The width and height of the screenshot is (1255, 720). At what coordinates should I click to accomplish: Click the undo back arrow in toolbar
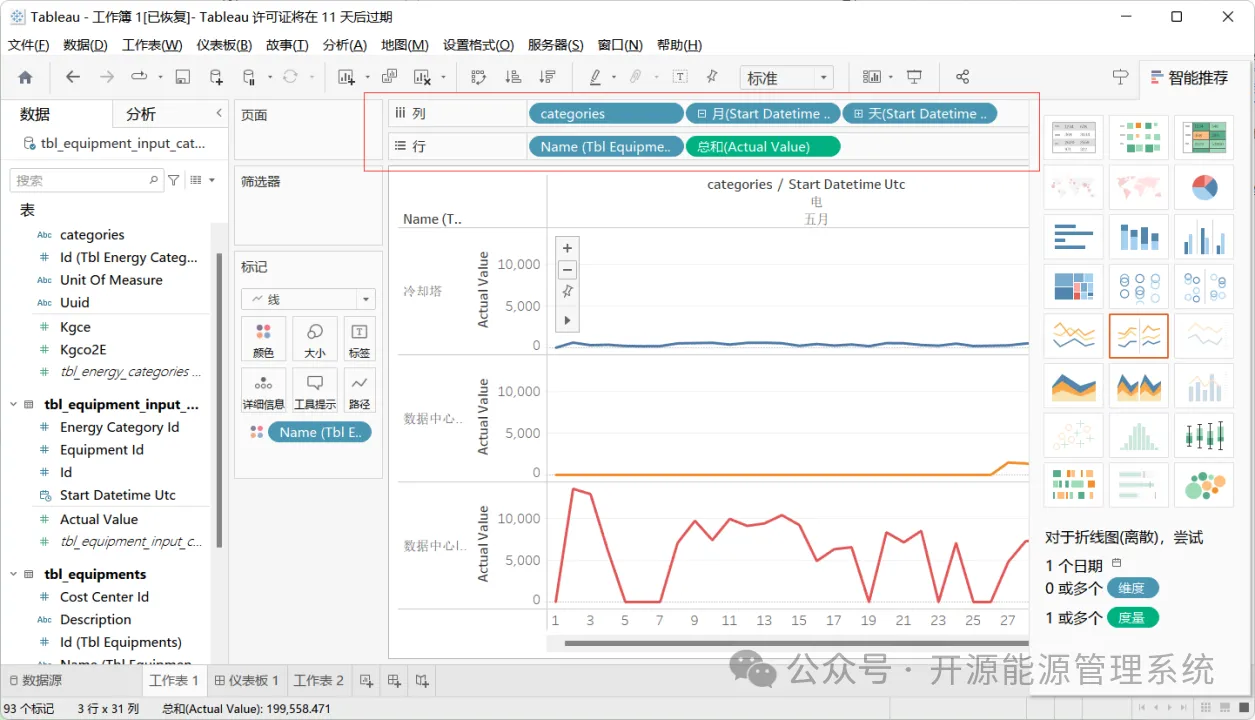73,77
